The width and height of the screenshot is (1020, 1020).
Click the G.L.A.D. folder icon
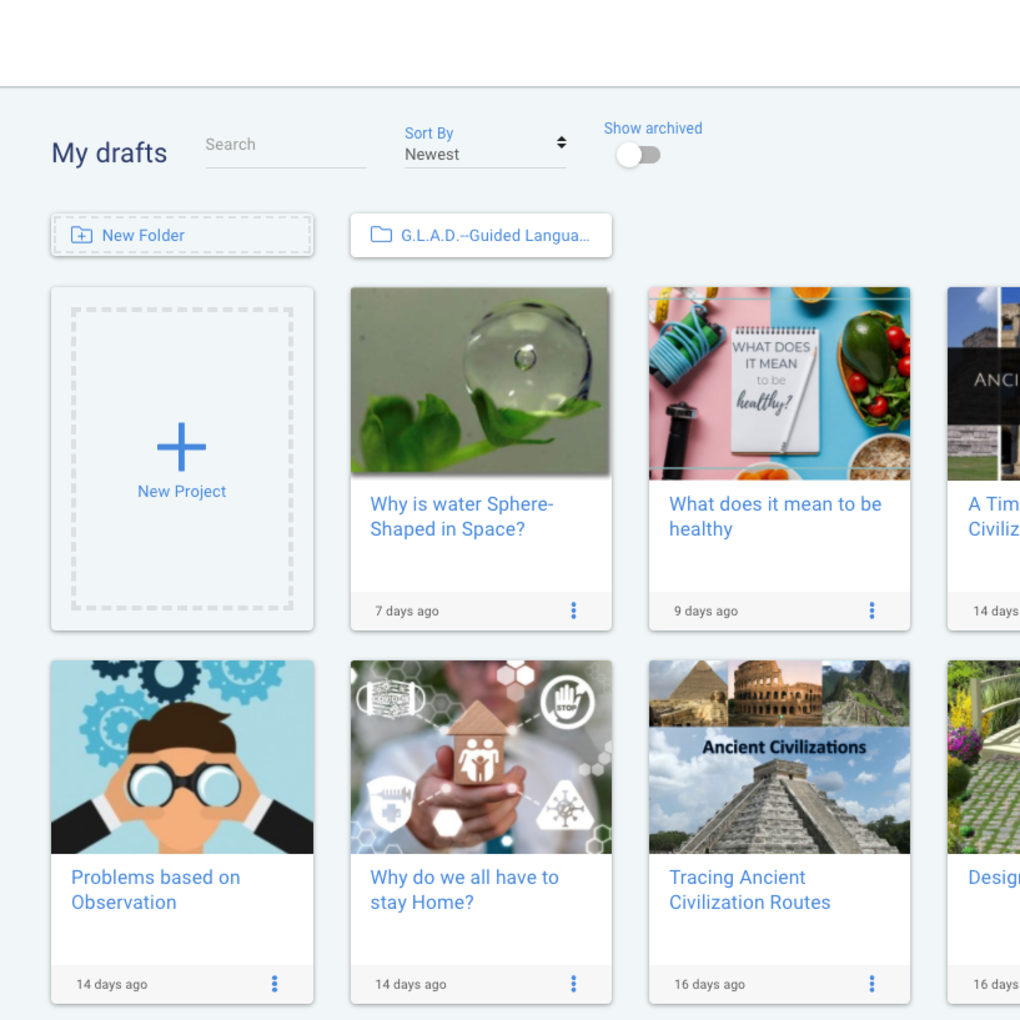point(381,235)
